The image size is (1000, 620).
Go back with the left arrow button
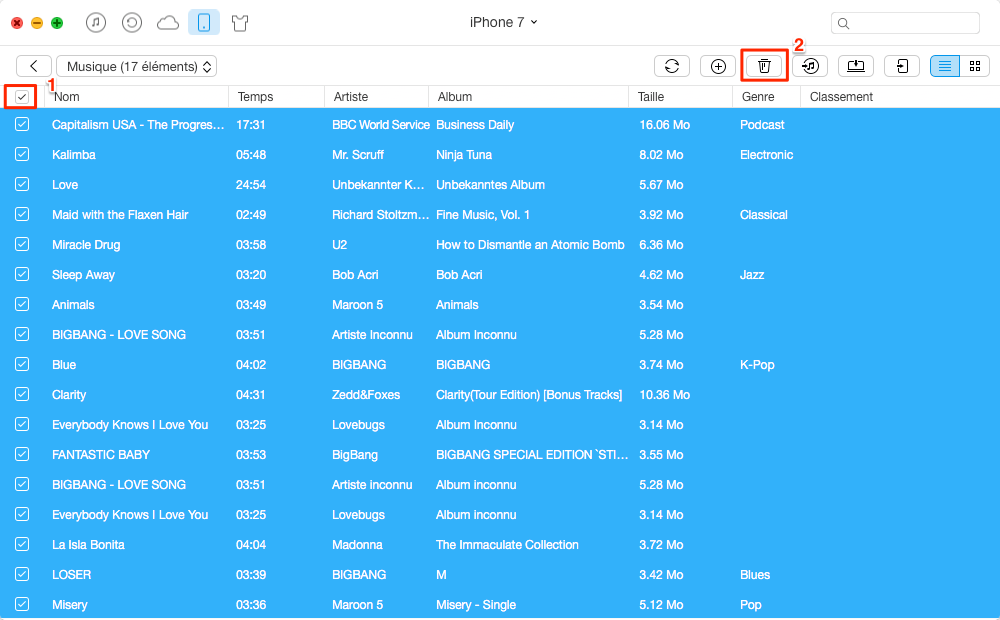[34, 66]
